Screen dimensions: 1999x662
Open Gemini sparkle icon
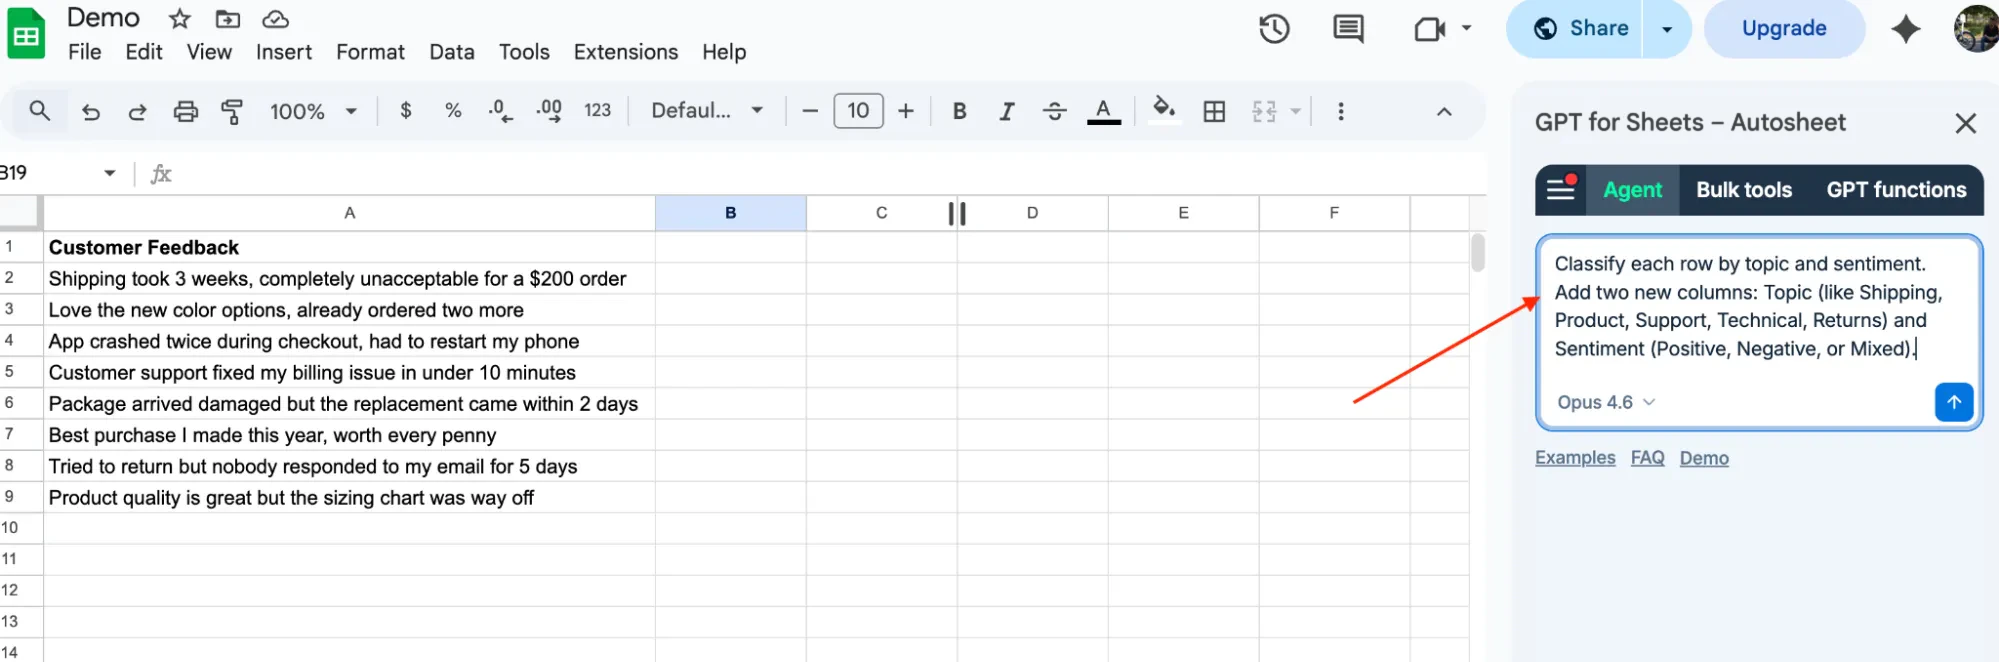tap(1906, 29)
